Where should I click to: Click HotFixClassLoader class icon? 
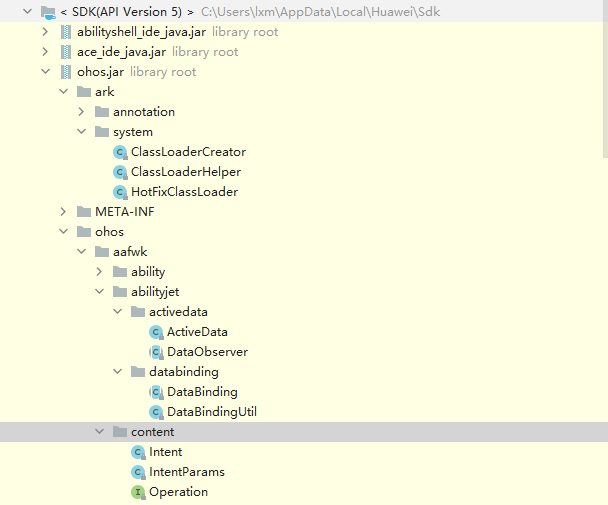[120, 192]
